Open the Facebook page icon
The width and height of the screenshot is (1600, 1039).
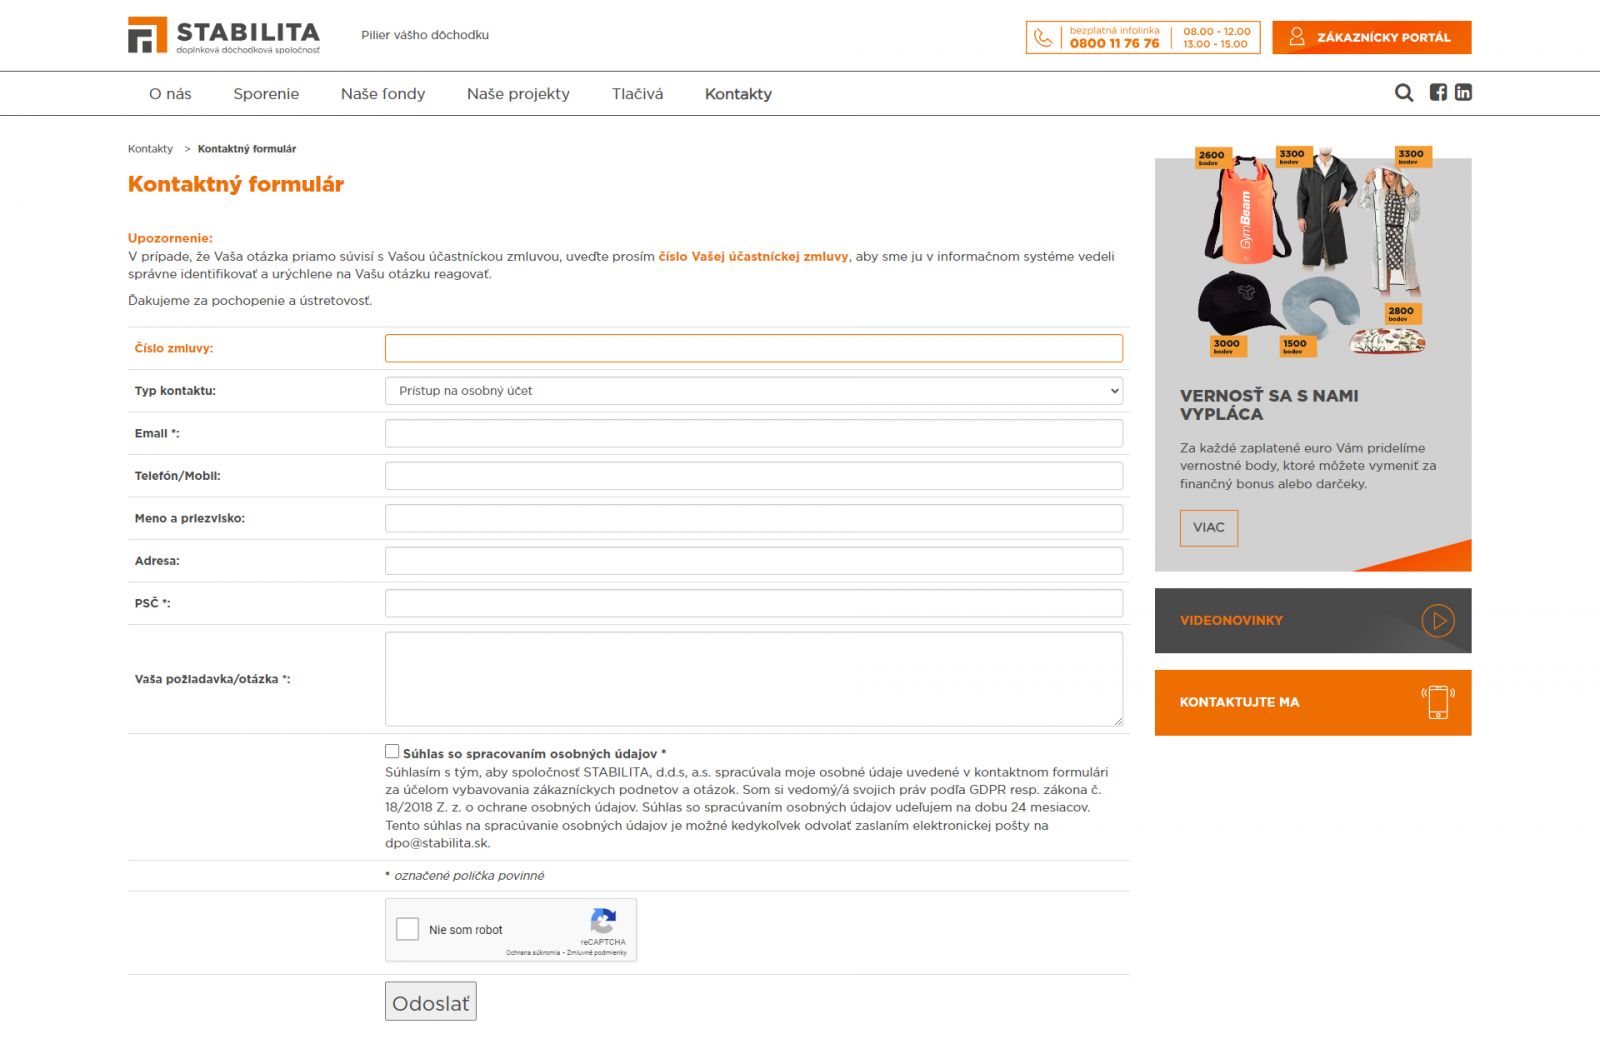(x=1438, y=93)
